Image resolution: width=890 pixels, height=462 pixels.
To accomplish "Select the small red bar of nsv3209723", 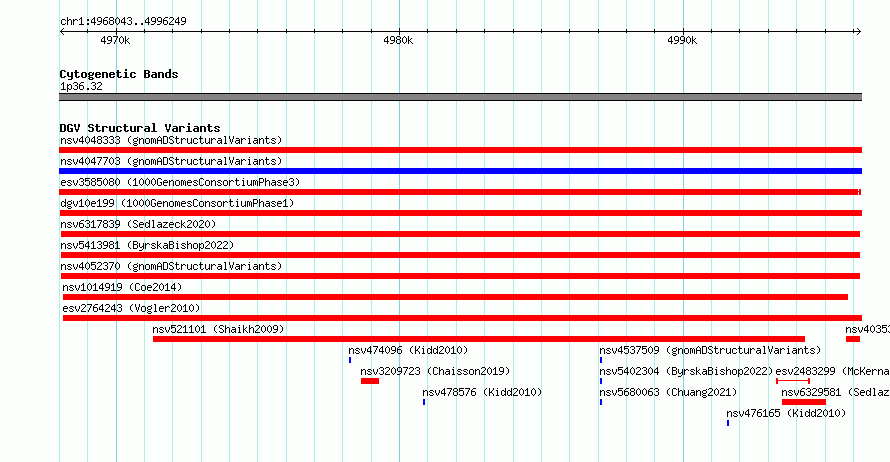I will (x=370, y=381).
